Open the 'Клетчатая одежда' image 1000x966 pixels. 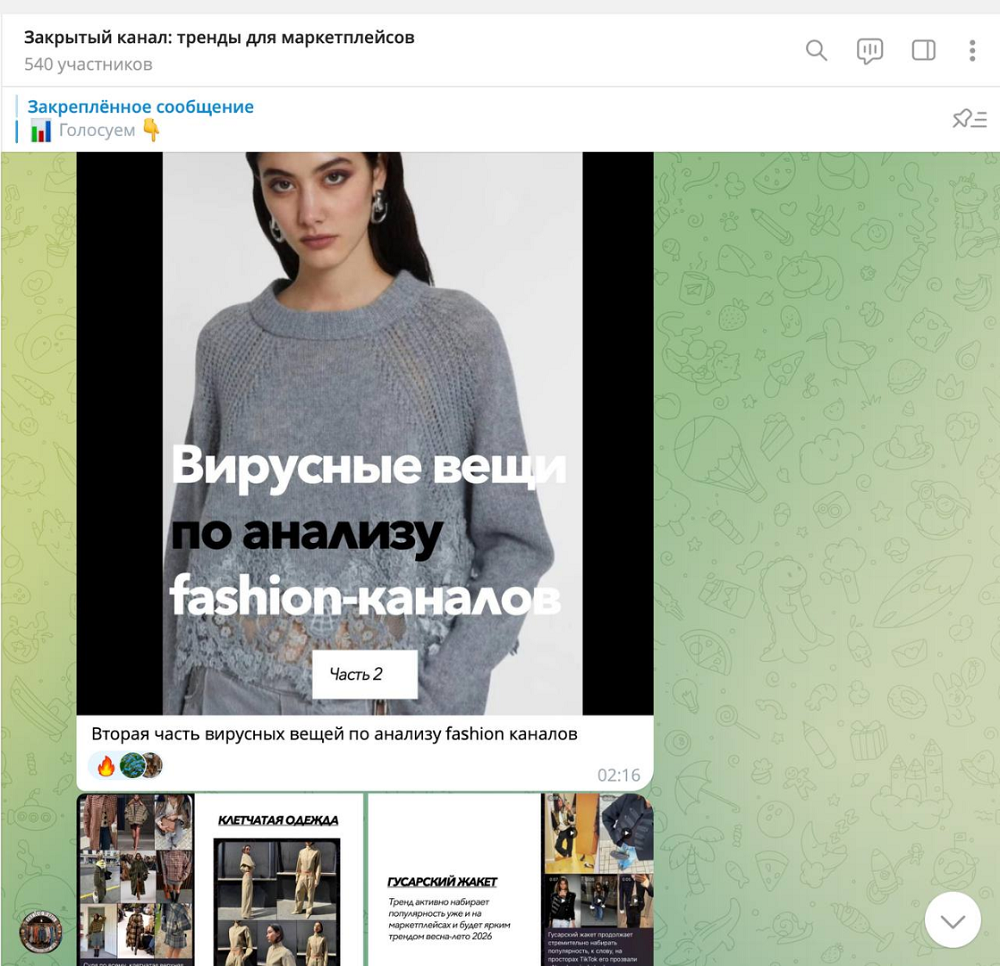[279, 878]
